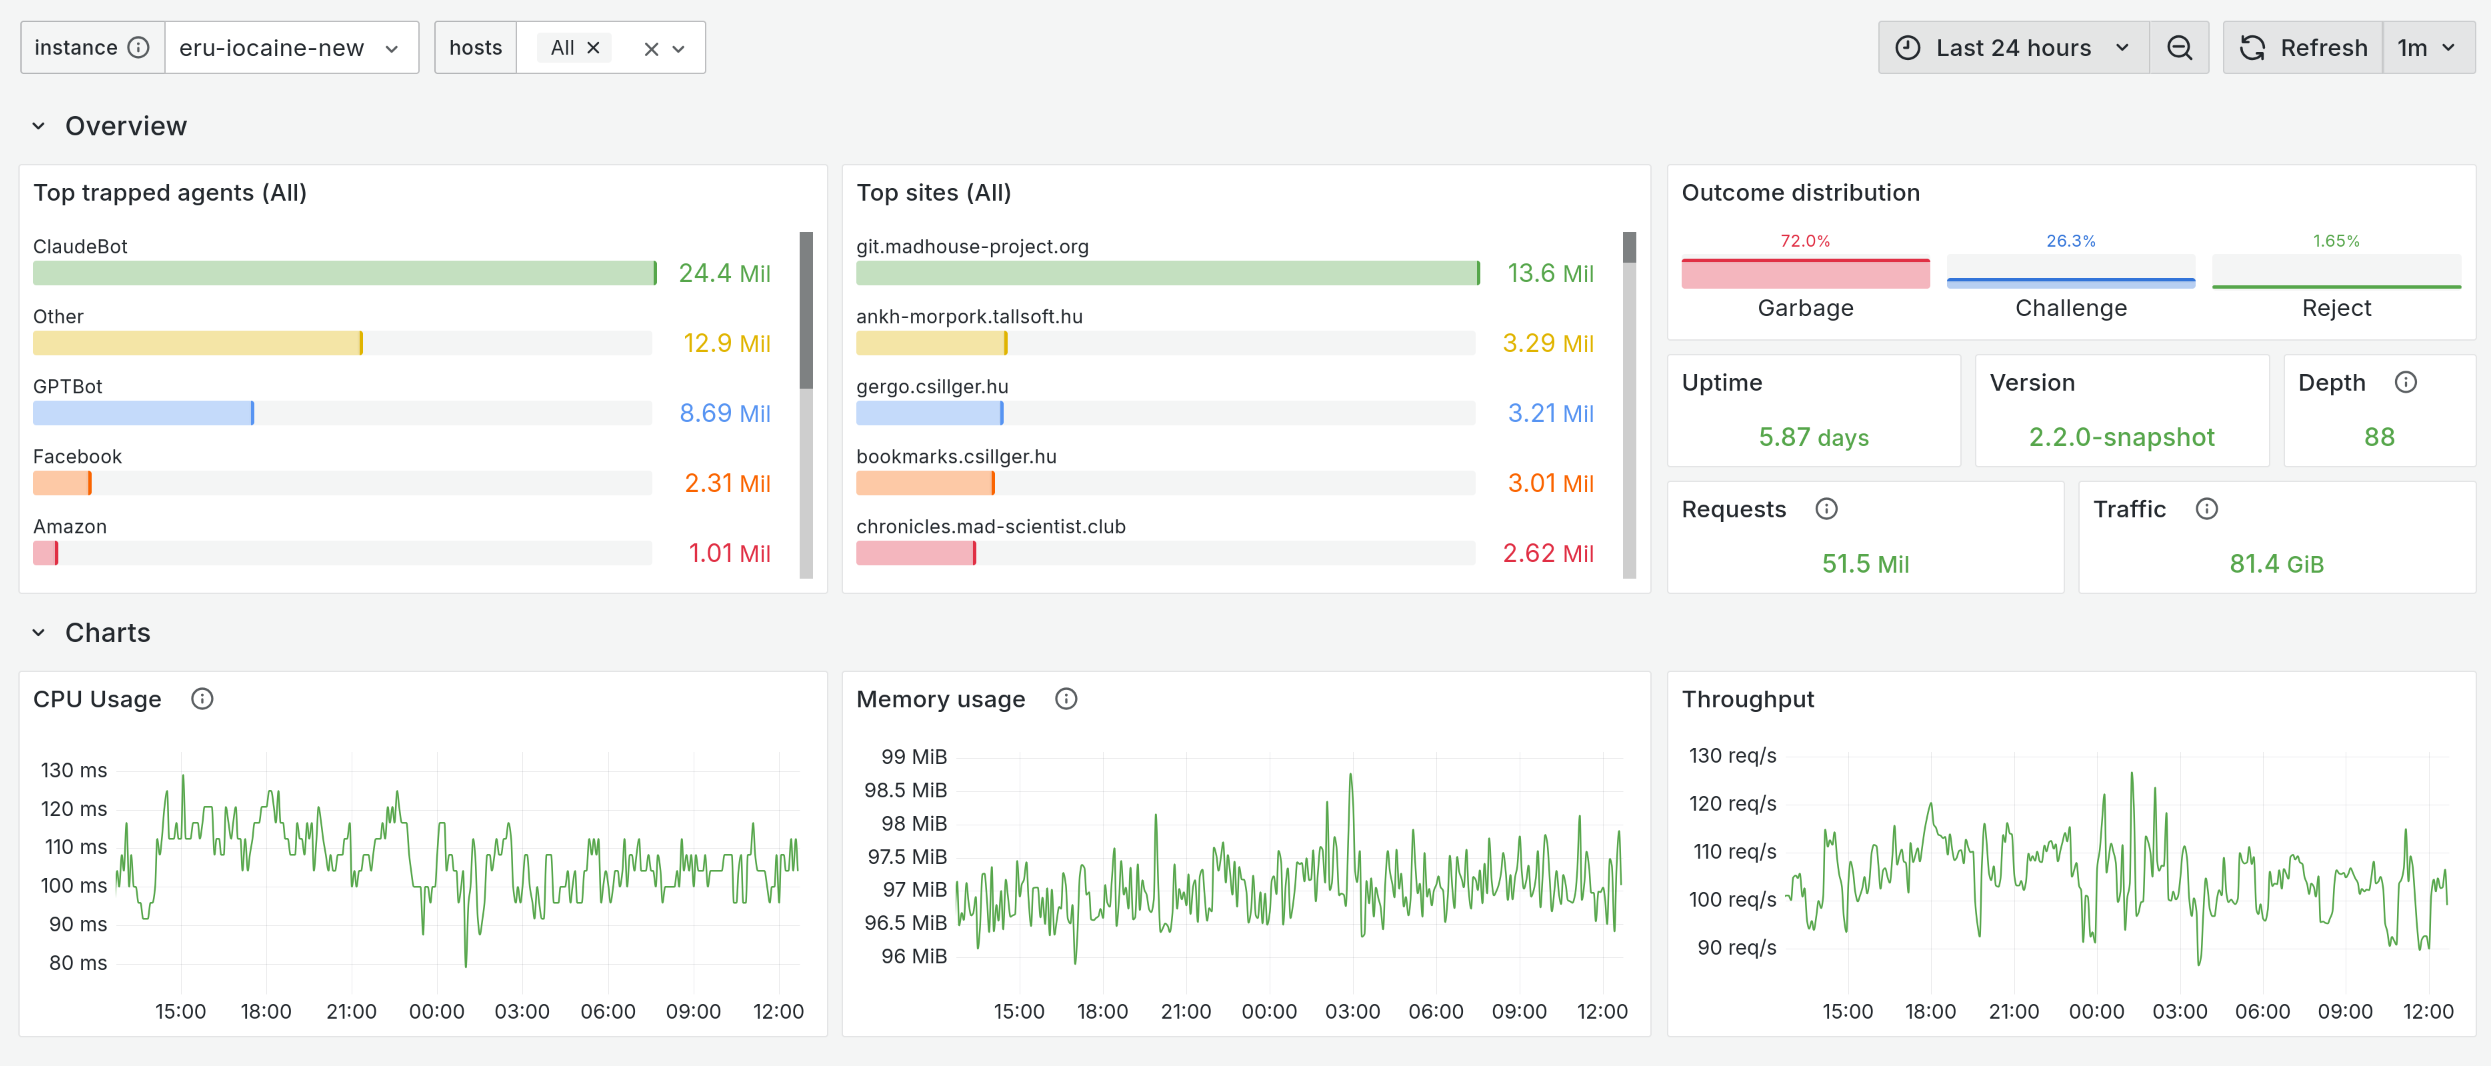
Task: Remove the All tag from hosts filter
Action: (x=593, y=48)
